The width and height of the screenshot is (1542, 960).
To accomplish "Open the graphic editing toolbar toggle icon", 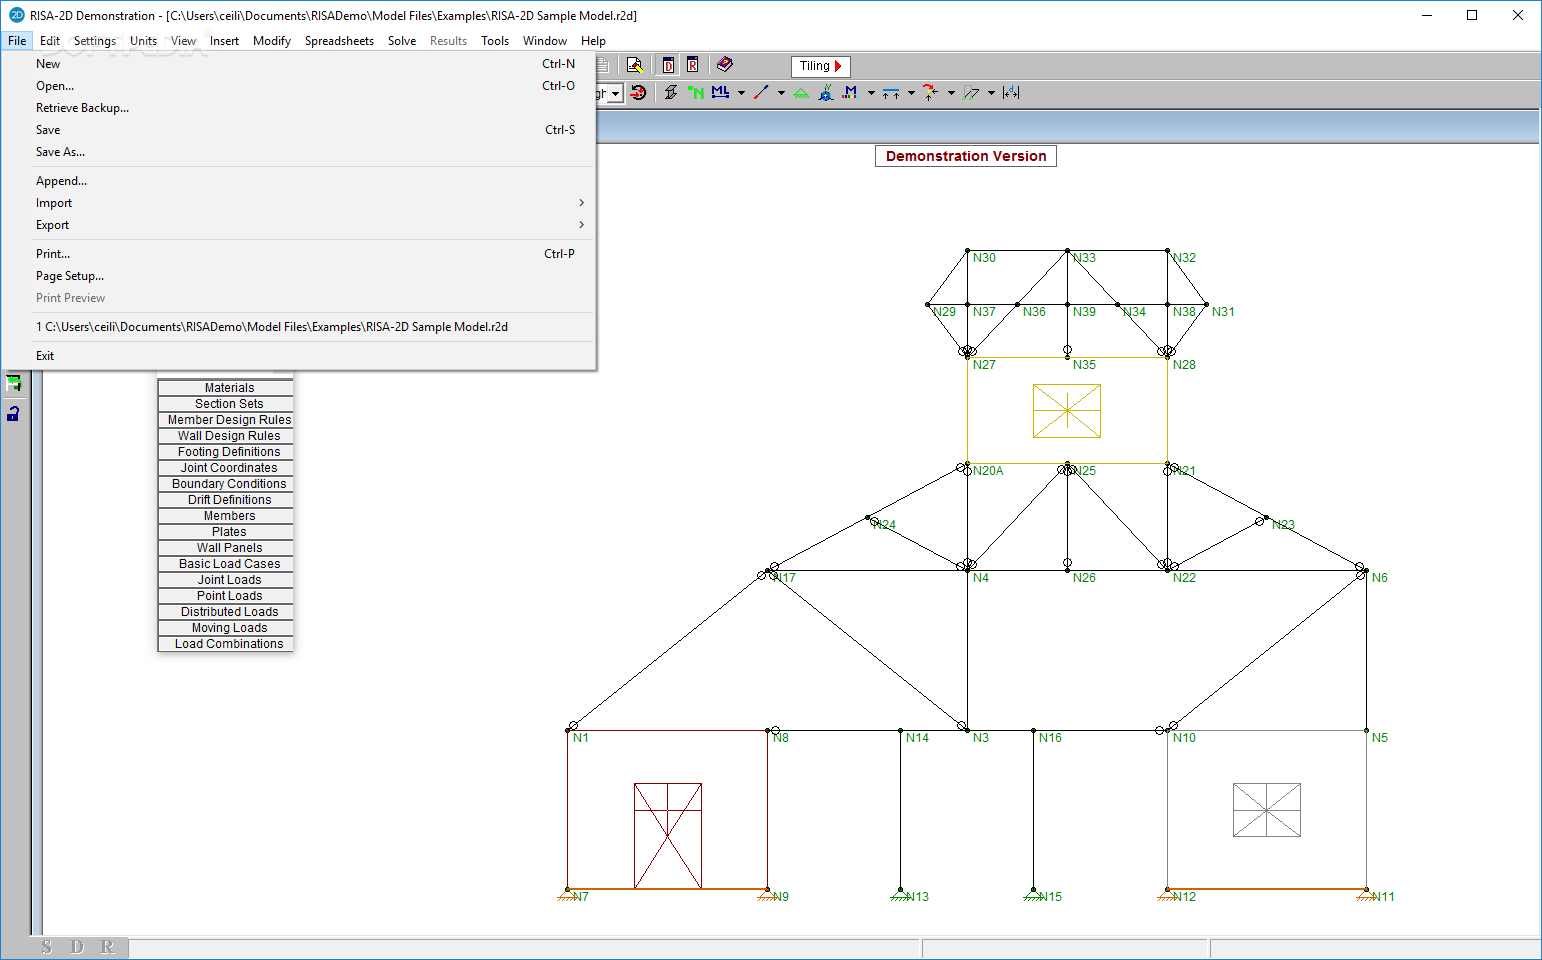I will (634, 65).
